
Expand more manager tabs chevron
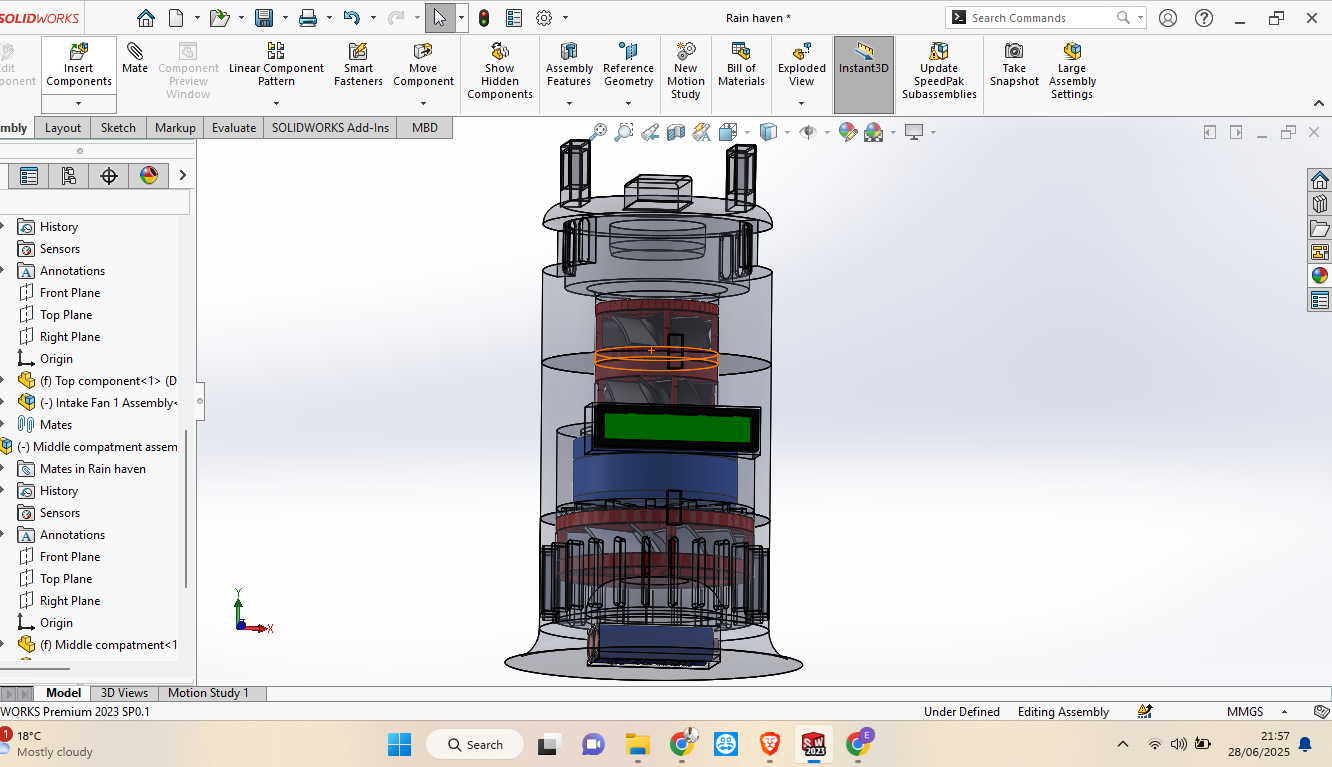pyautogui.click(x=182, y=176)
